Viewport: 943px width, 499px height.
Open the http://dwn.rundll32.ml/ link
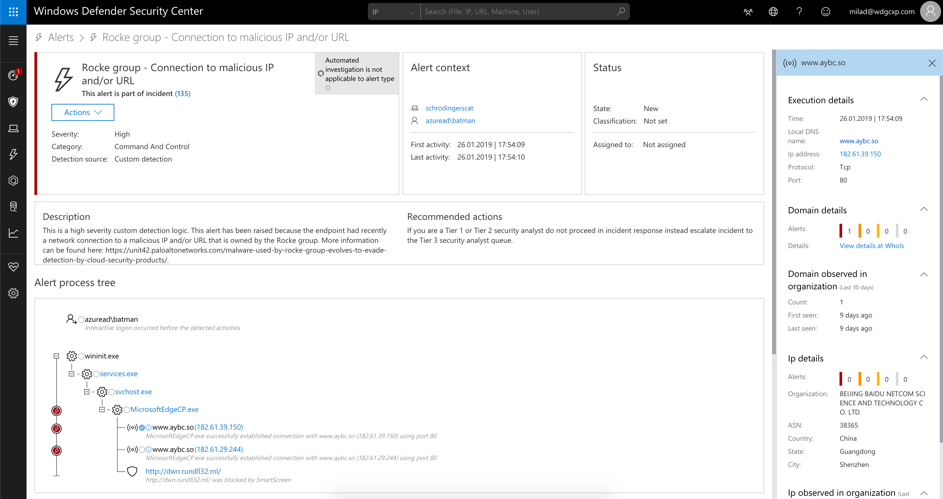[x=183, y=471]
